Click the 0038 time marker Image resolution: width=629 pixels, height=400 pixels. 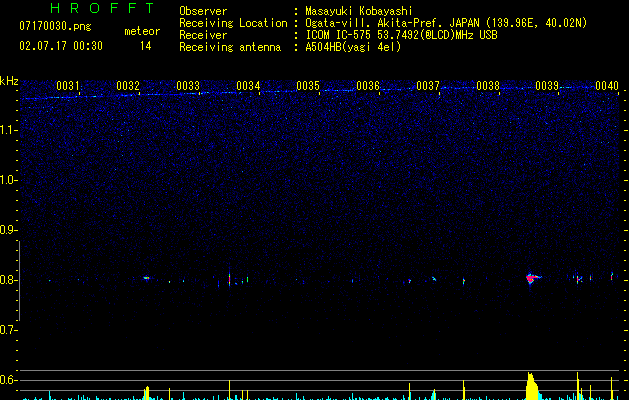click(488, 86)
